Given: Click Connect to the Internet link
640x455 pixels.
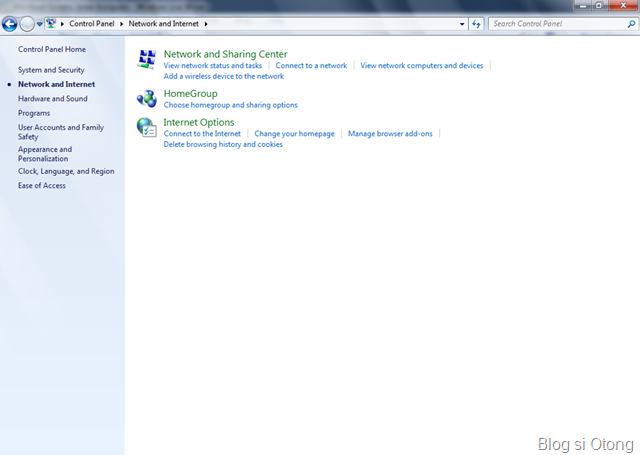Looking at the screenshot, I should [x=202, y=133].
